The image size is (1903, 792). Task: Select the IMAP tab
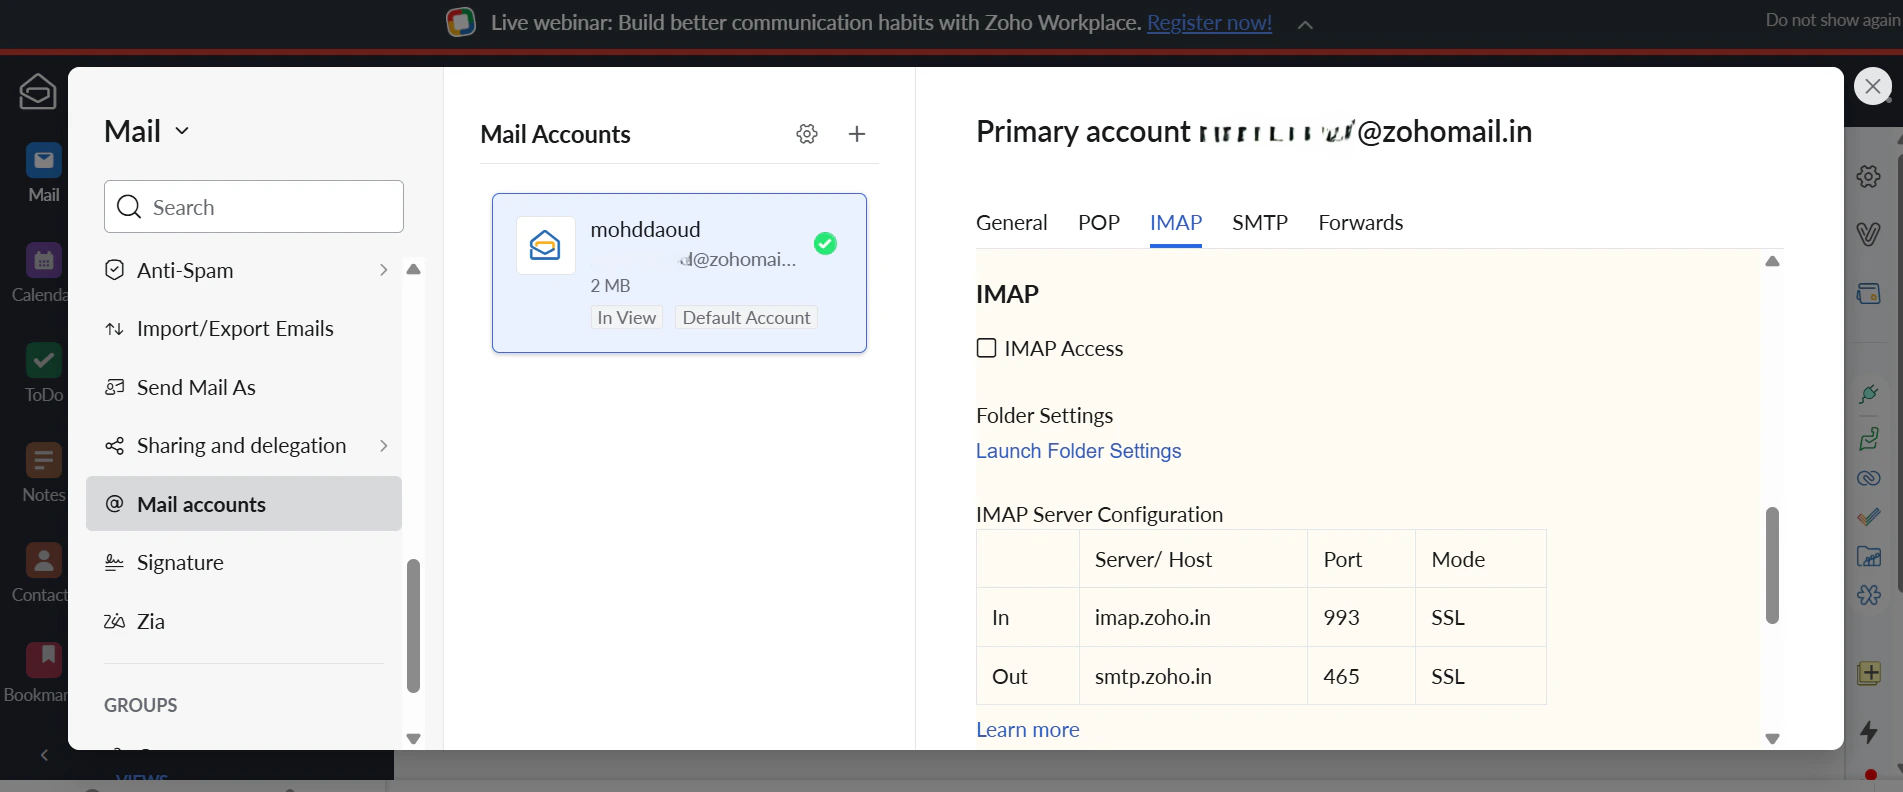pyautogui.click(x=1176, y=222)
